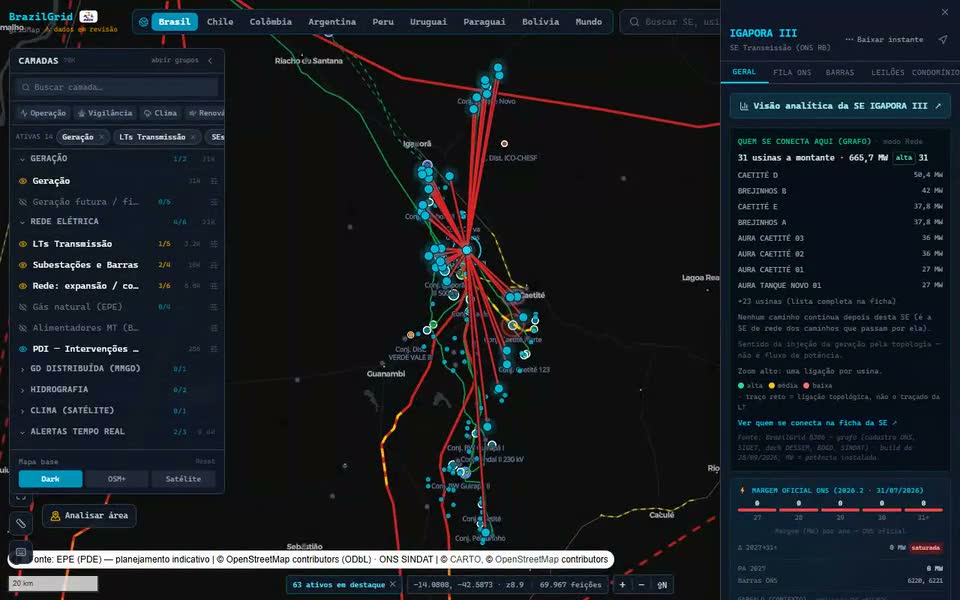Click the locate/fly-to arrow icon
This screenshot has width=960, height=600.
(942, 39)
